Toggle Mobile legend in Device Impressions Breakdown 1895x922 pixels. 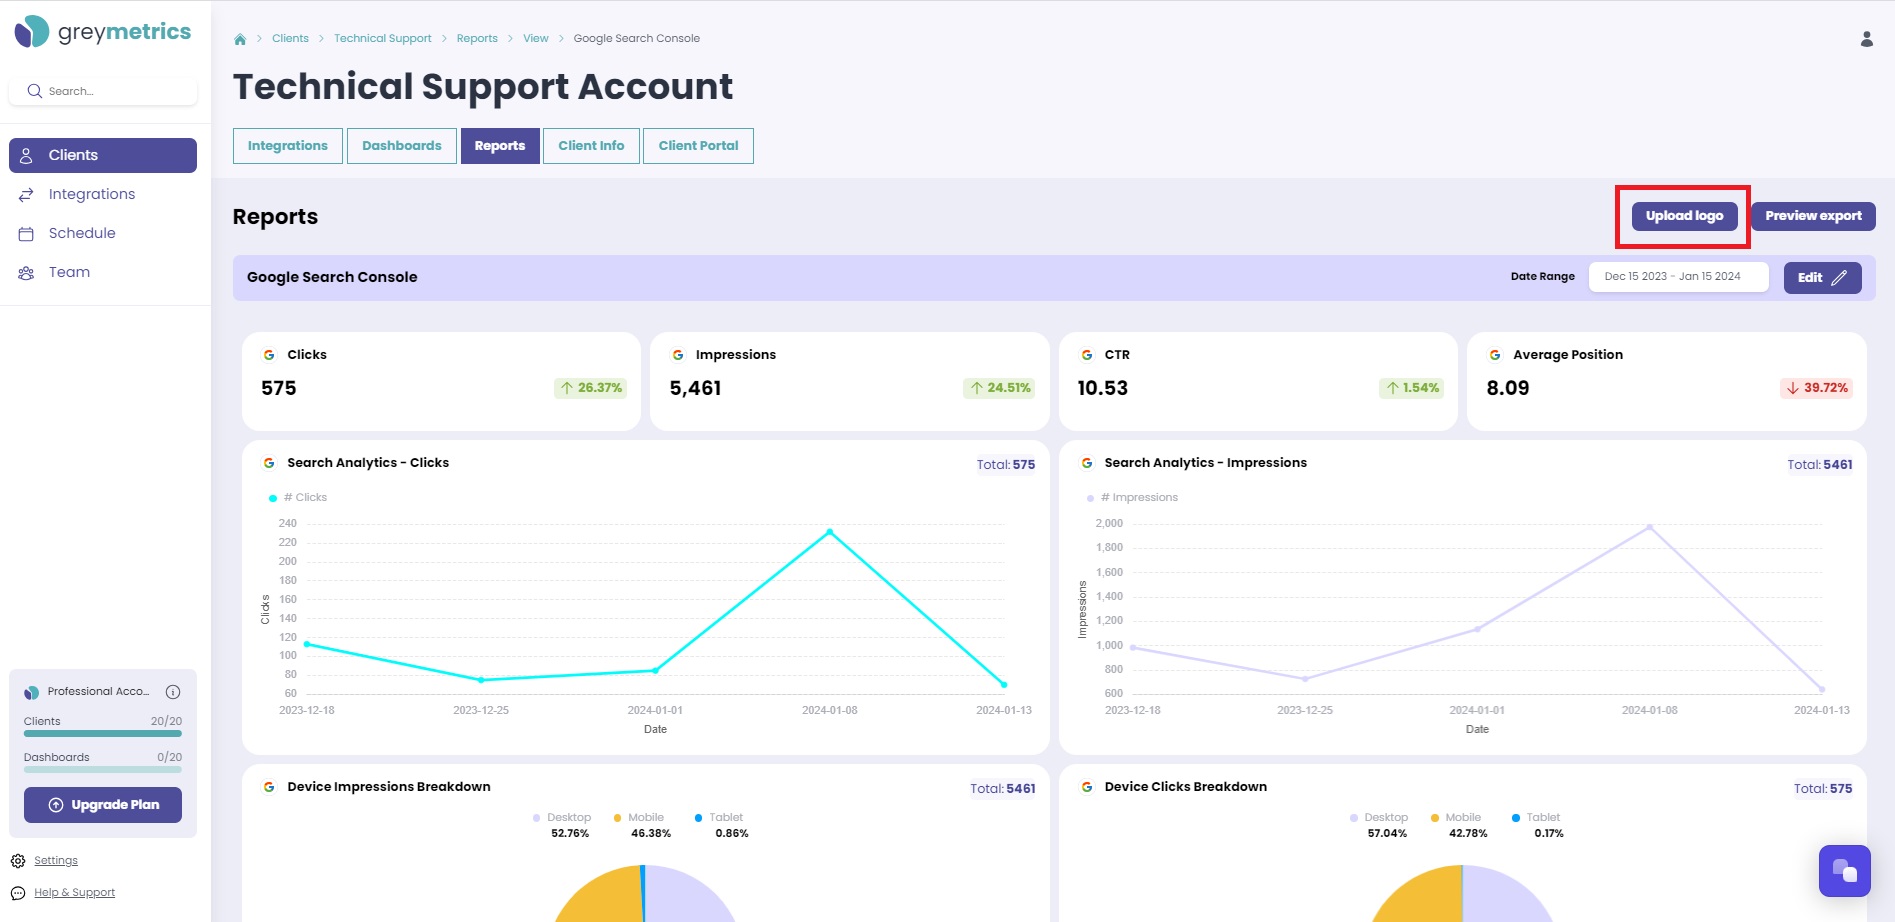(639, 818)
